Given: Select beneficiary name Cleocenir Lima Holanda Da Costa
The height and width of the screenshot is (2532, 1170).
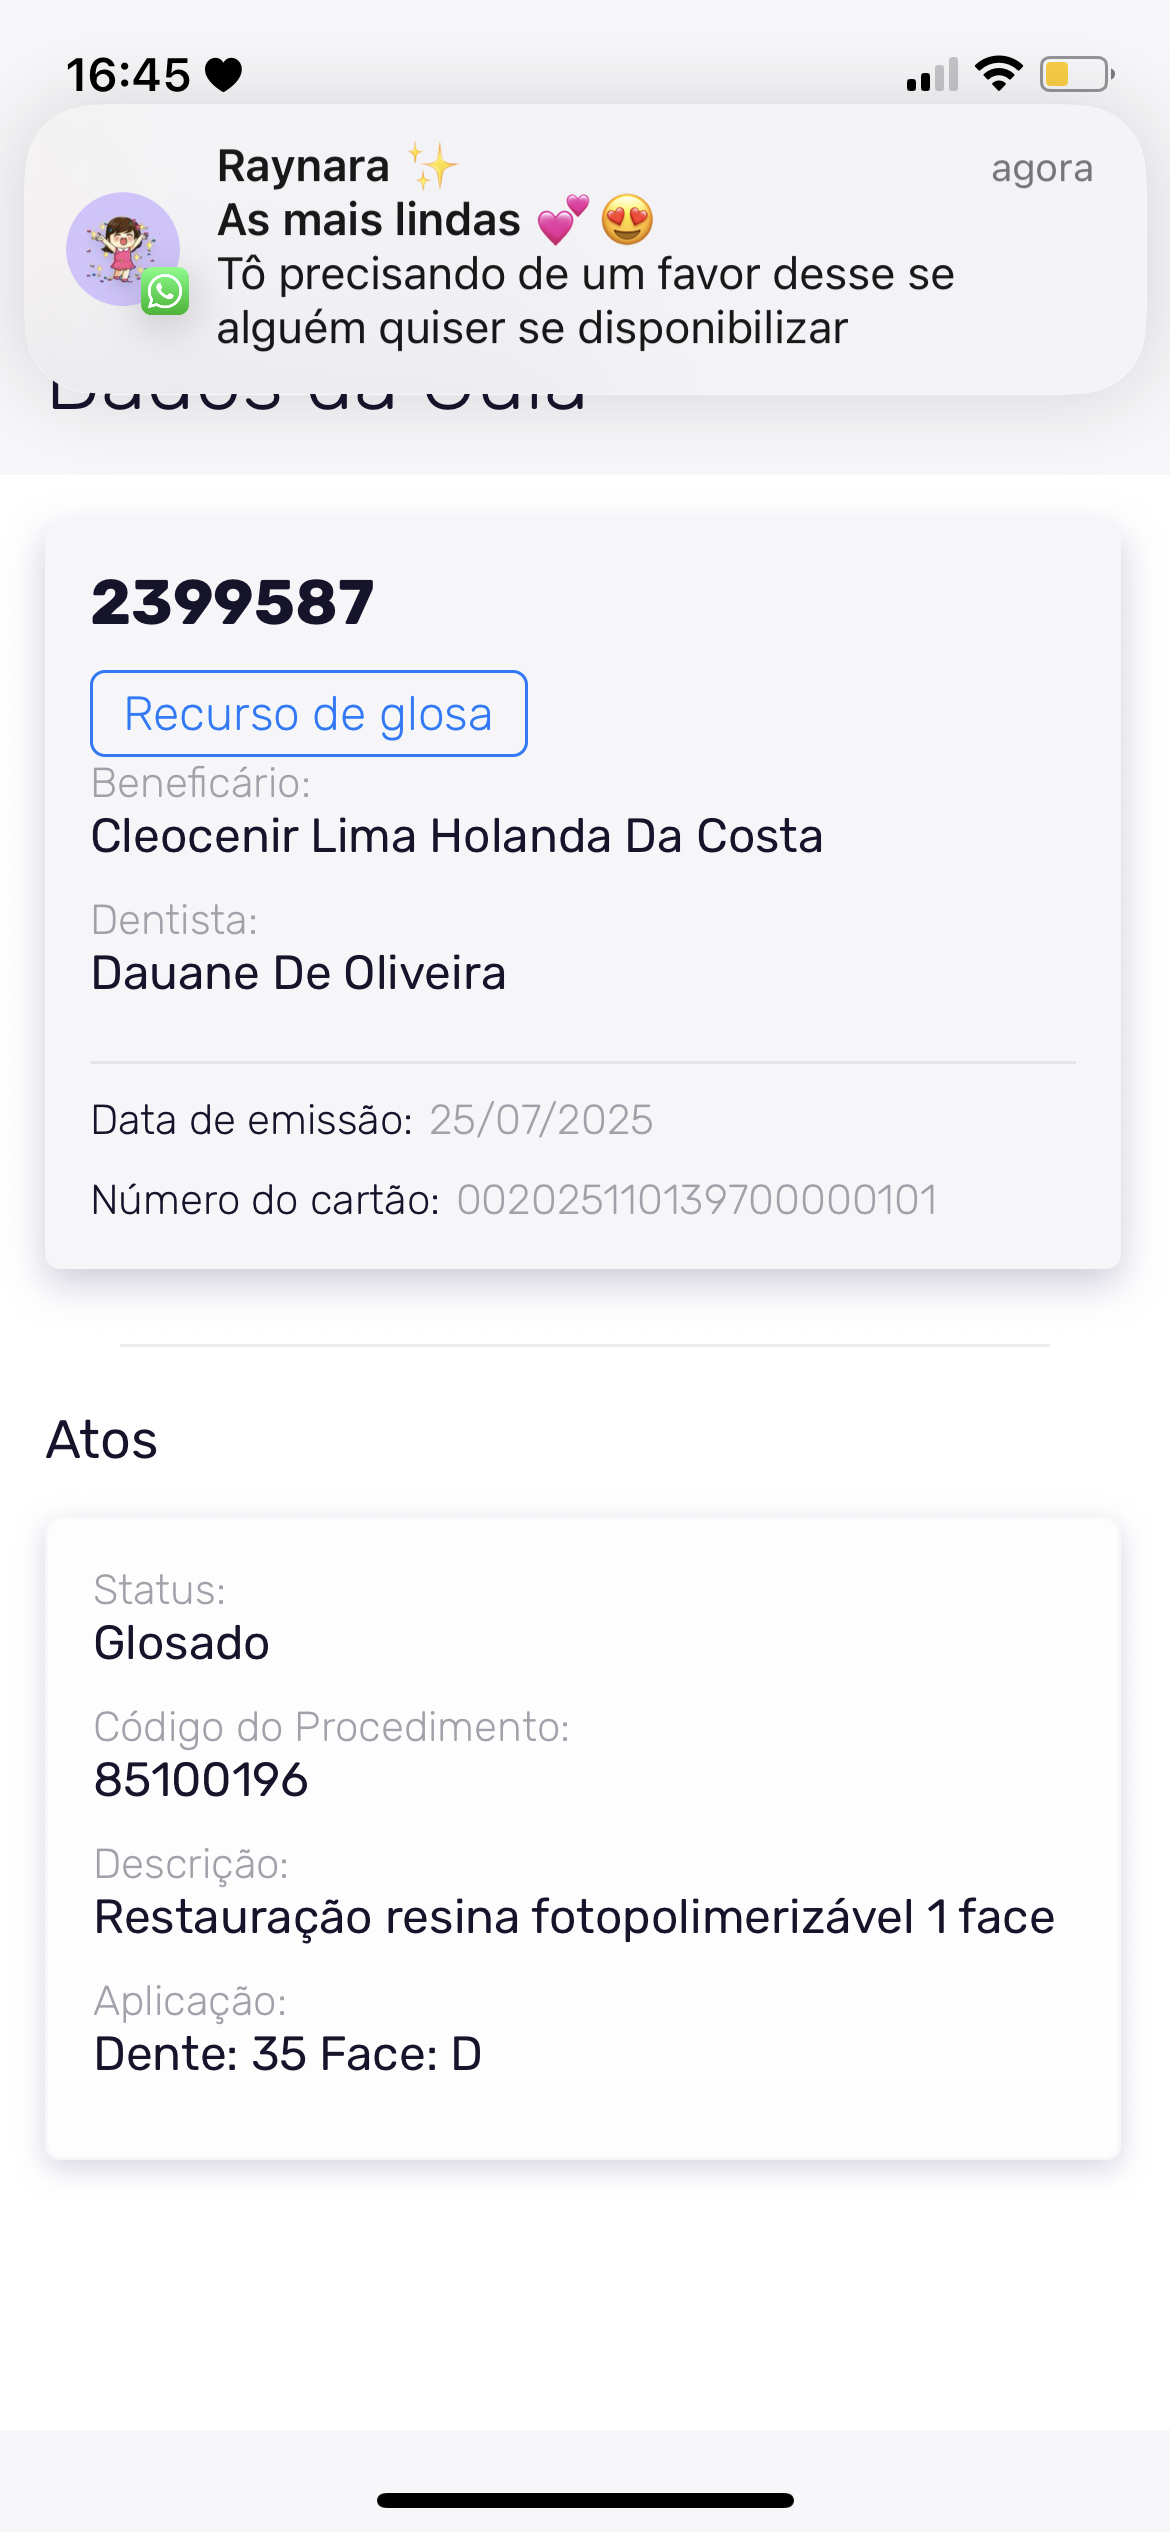Looking at the screenshot, I should (457, 836).
